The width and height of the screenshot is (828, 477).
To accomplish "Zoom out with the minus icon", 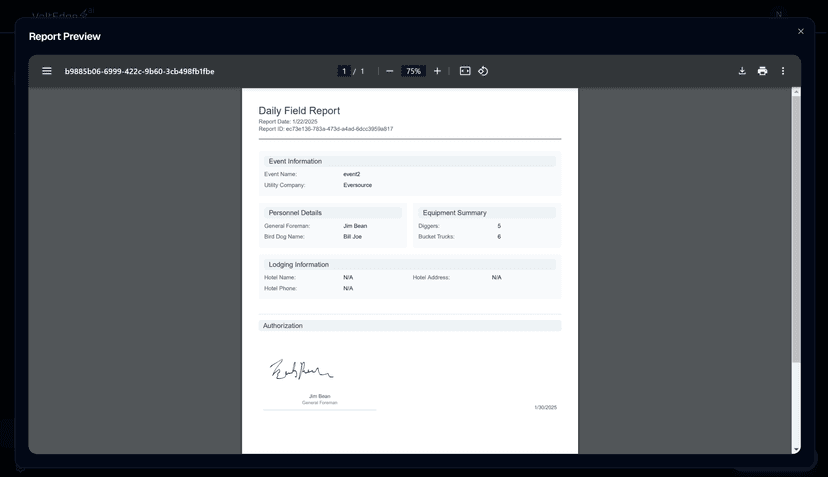I will [x=390, y=71].
